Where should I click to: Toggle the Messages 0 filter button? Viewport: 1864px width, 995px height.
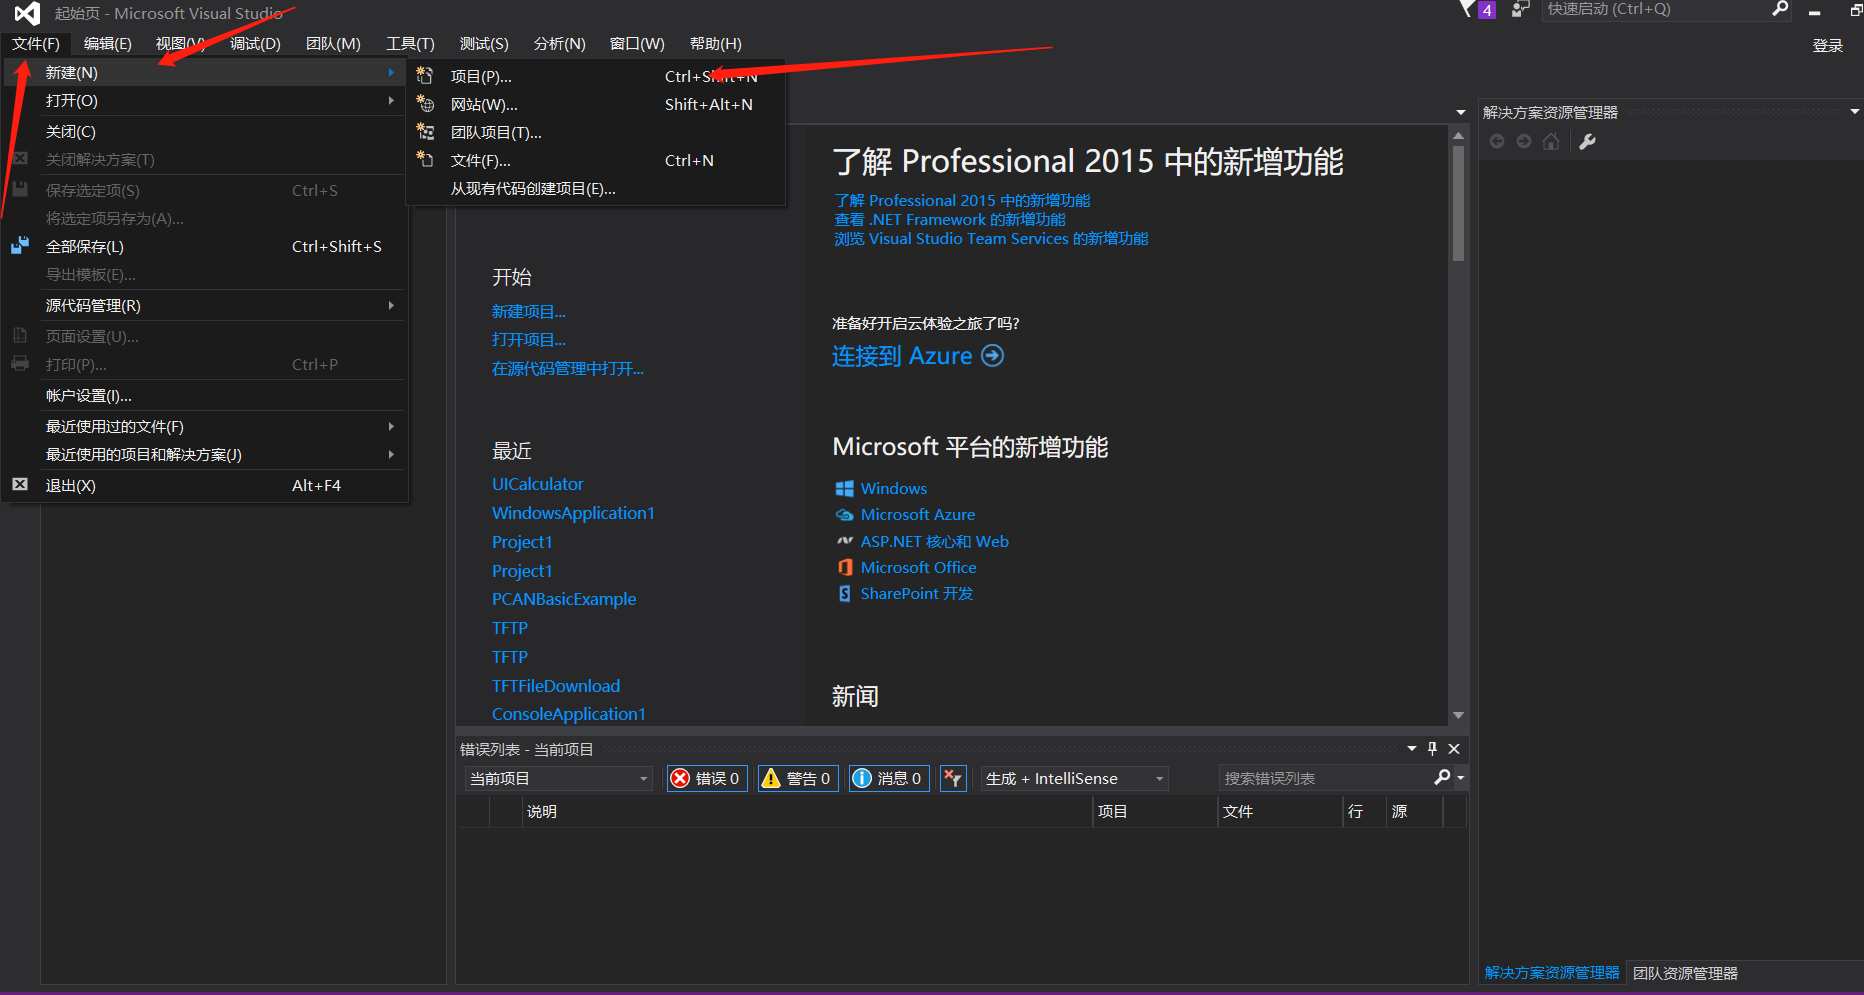pos(888,778)
